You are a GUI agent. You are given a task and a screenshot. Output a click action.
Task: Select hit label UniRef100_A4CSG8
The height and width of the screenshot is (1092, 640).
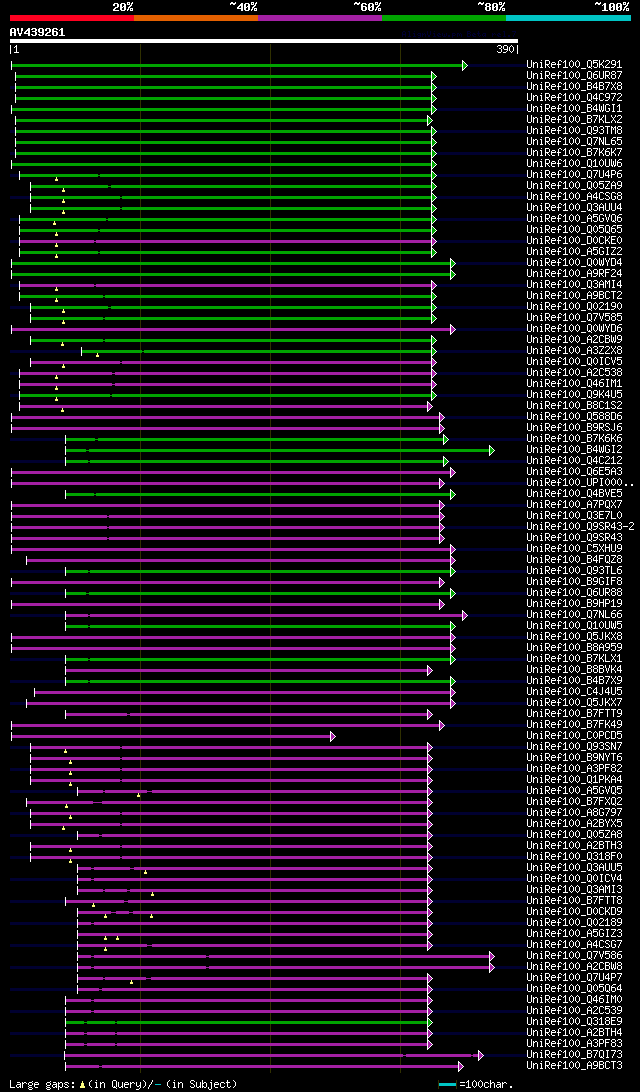point(575,196)
